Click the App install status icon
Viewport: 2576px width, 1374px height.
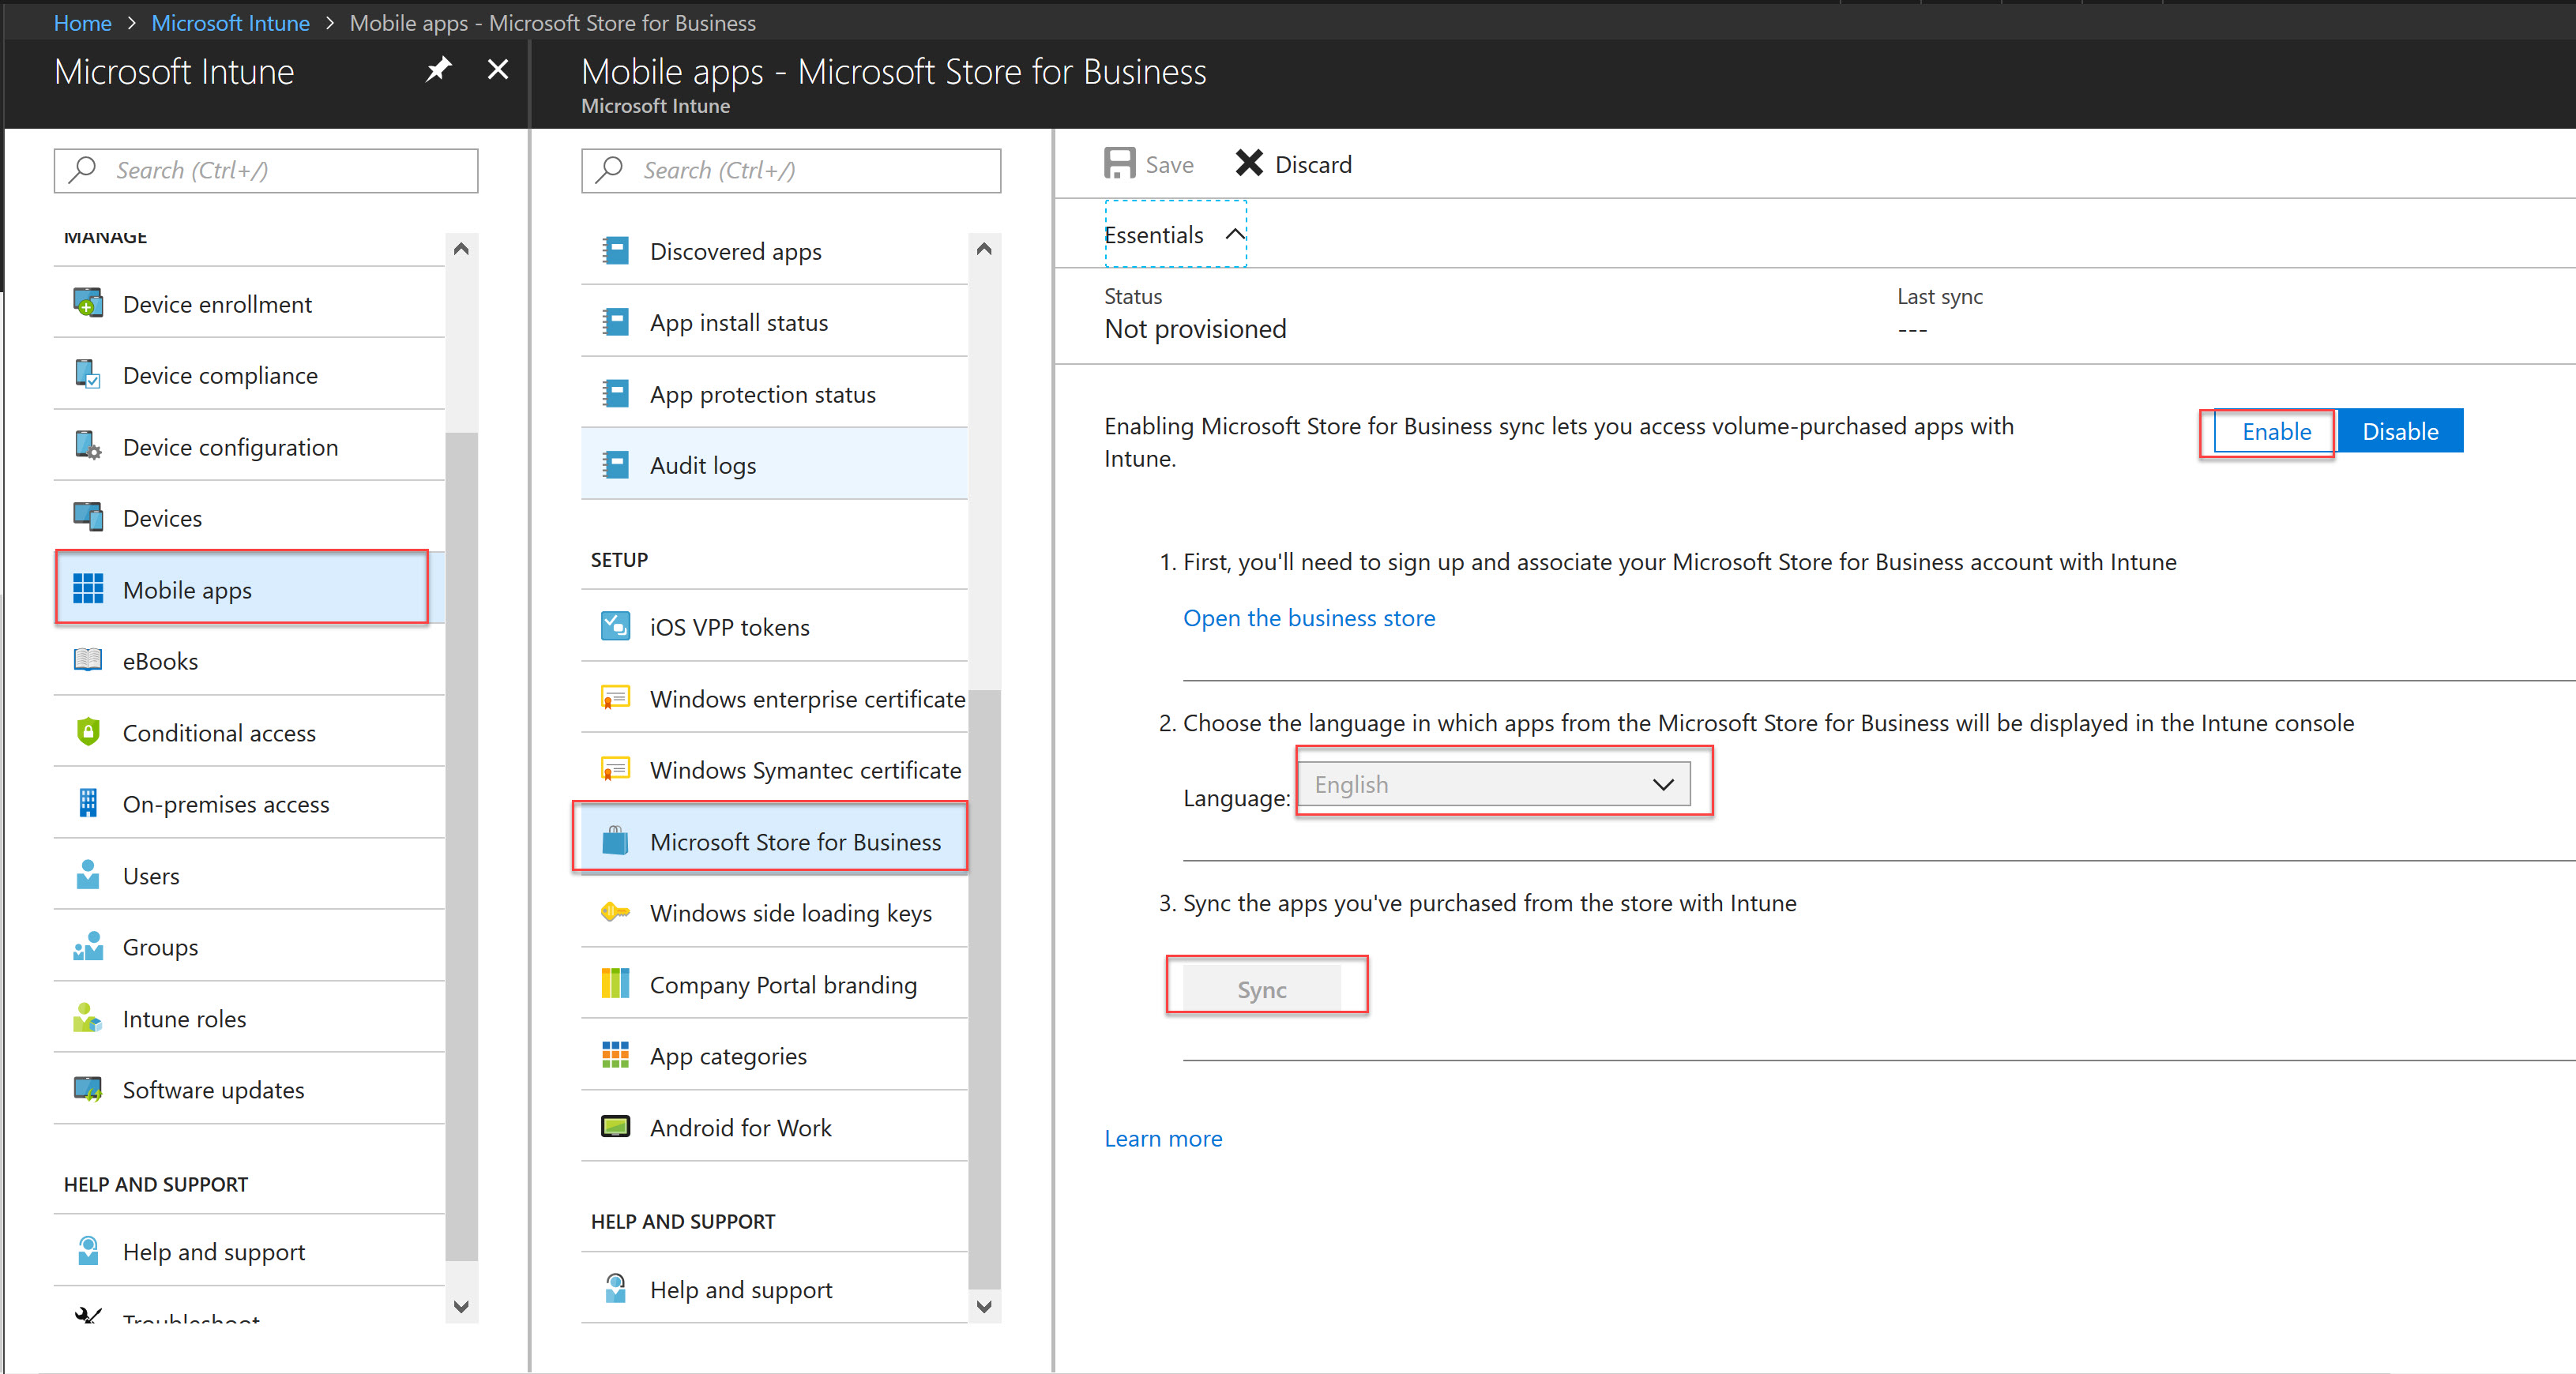coord(615,322)
